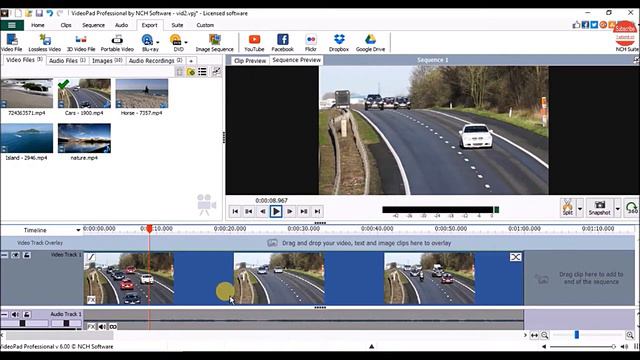Open the Custom ribbon tab
Image resolution: width=640 pixels, height=360 pixels.
point(205,25)
